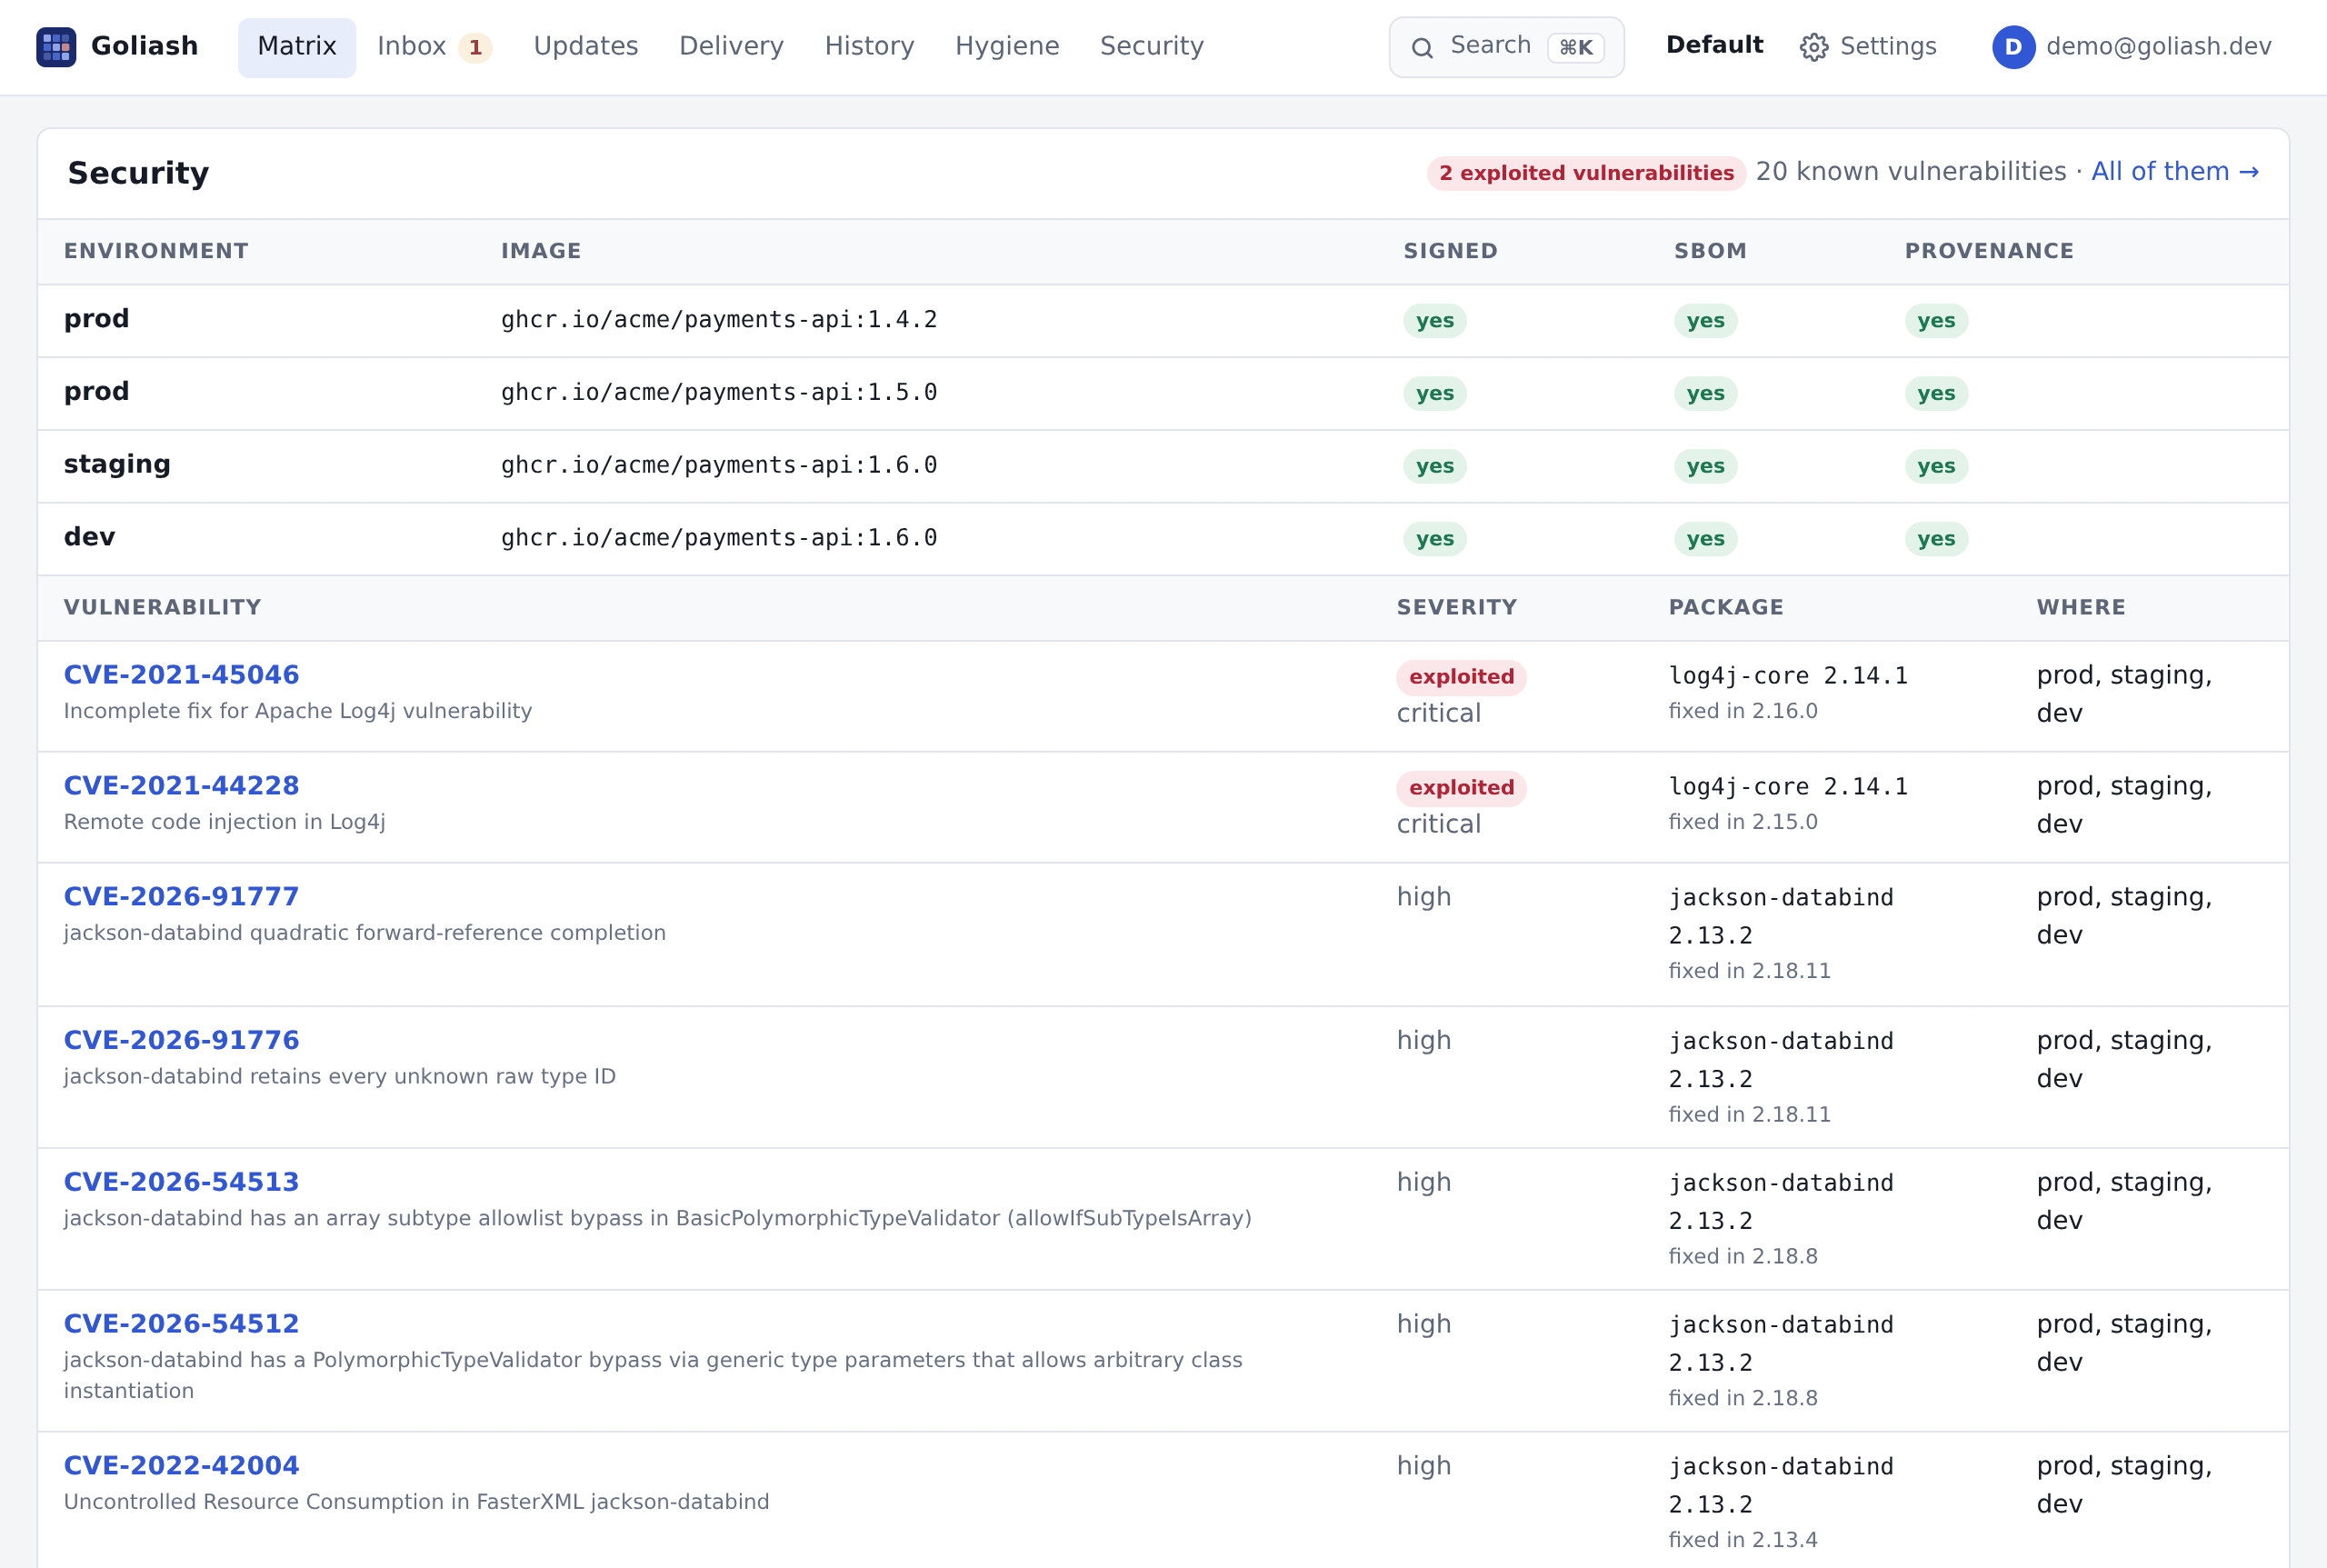The image size is (2327, 1568).
Task: Click the Signed 'yes' badge for staging
Action: (x=1434, y=466)
